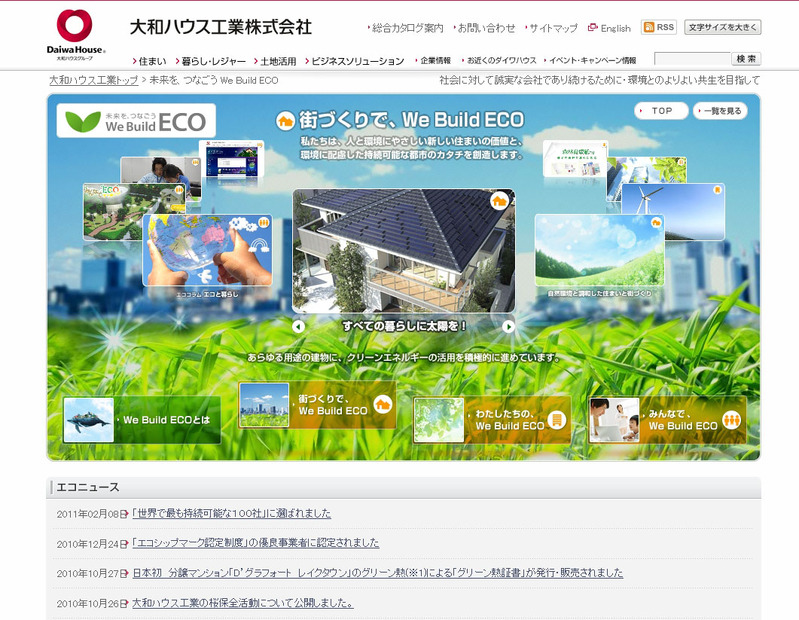Click すべての暮らしに太陽を！ caption
The width and height of the screenshot is (799, 620).
click(x=404, y=326)
